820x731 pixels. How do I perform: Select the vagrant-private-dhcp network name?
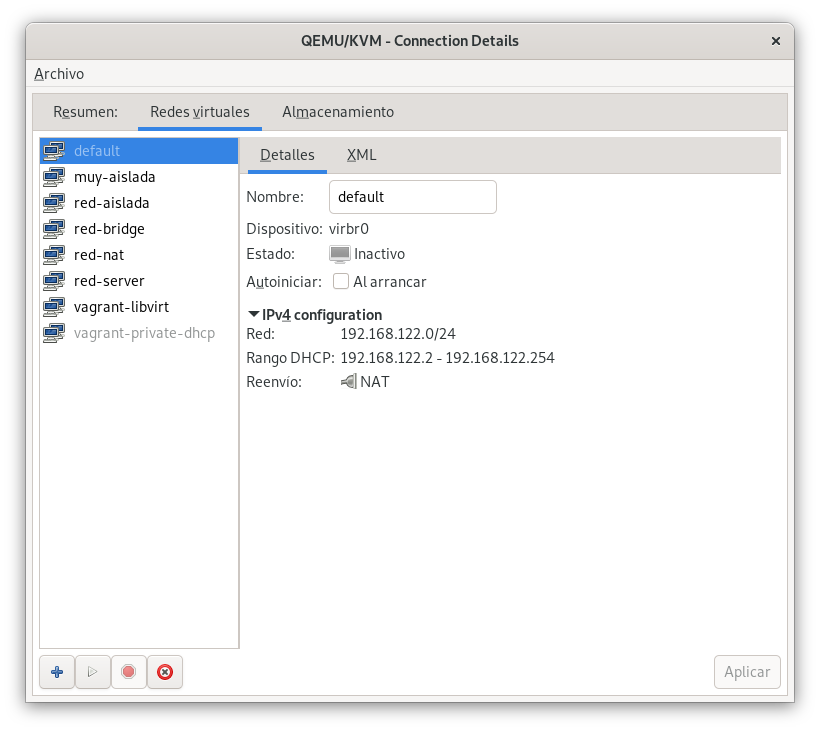tap(144, 334)
